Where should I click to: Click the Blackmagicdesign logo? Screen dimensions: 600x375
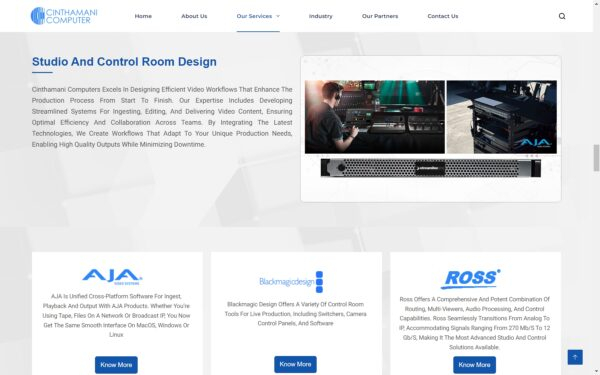pyautogui.click(x=291, y=282)
